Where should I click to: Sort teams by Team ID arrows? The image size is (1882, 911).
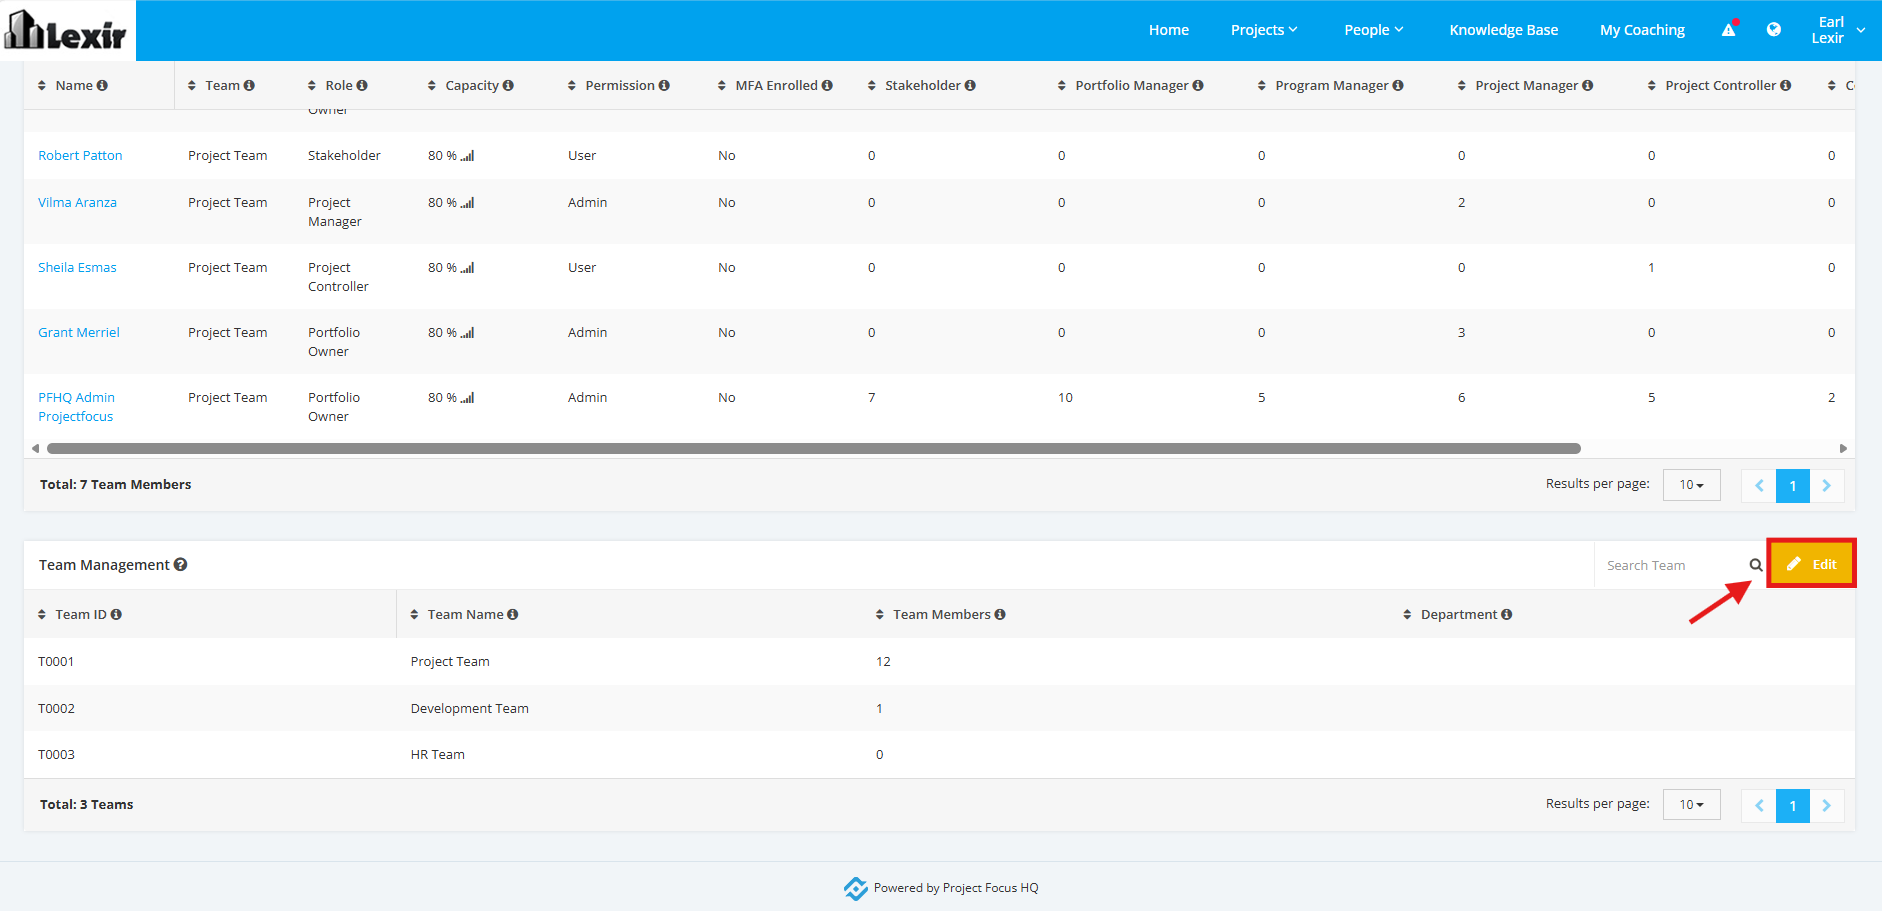click(x=42, y=615)
